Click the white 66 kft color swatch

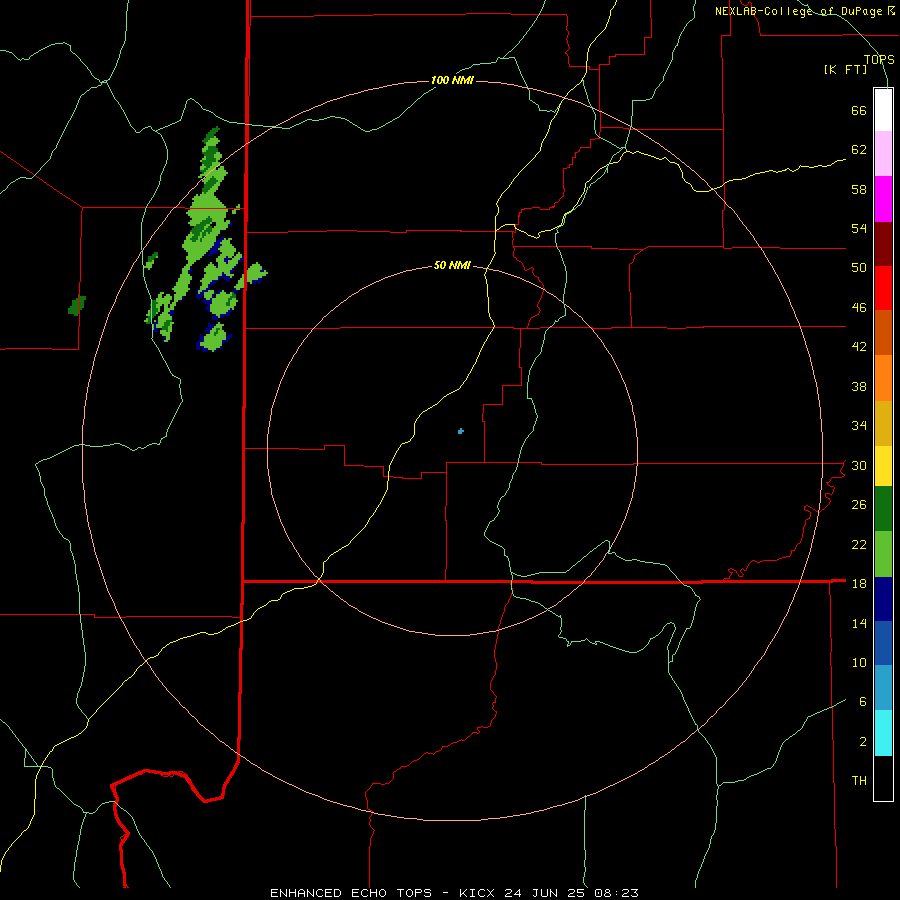pos(883,110)
